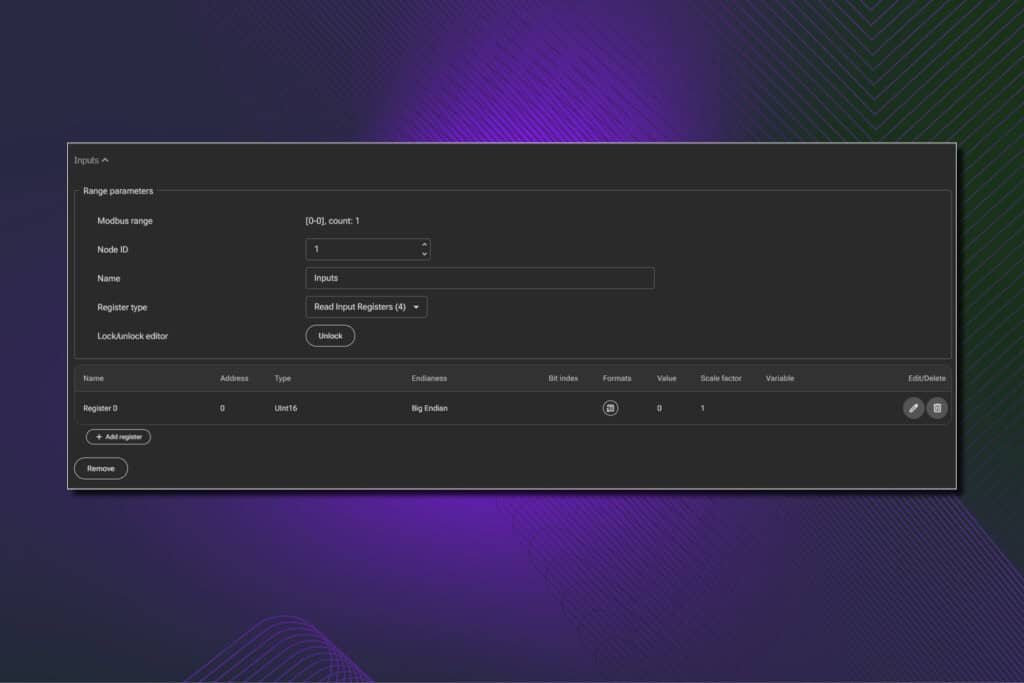
Task: Select the Register 0 name cell
Action: click(101, 408)
